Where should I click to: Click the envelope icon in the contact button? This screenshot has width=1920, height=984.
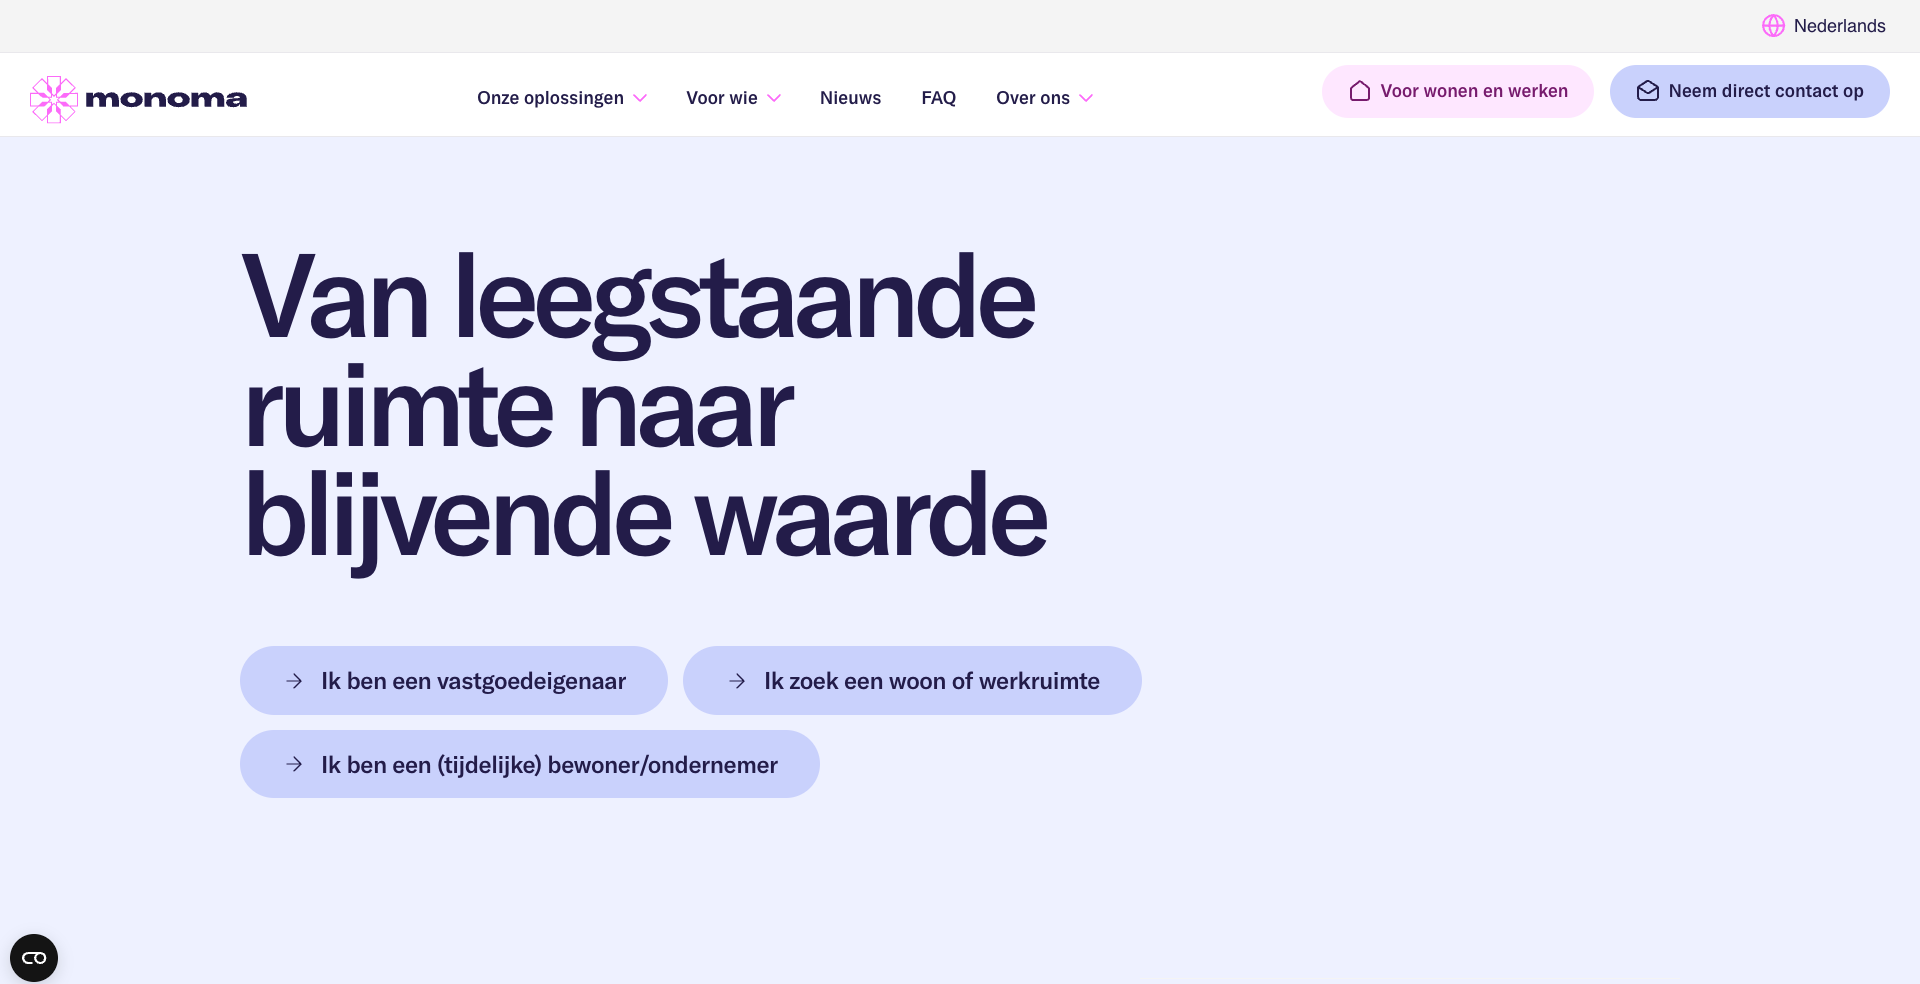tap(1647, 91)
